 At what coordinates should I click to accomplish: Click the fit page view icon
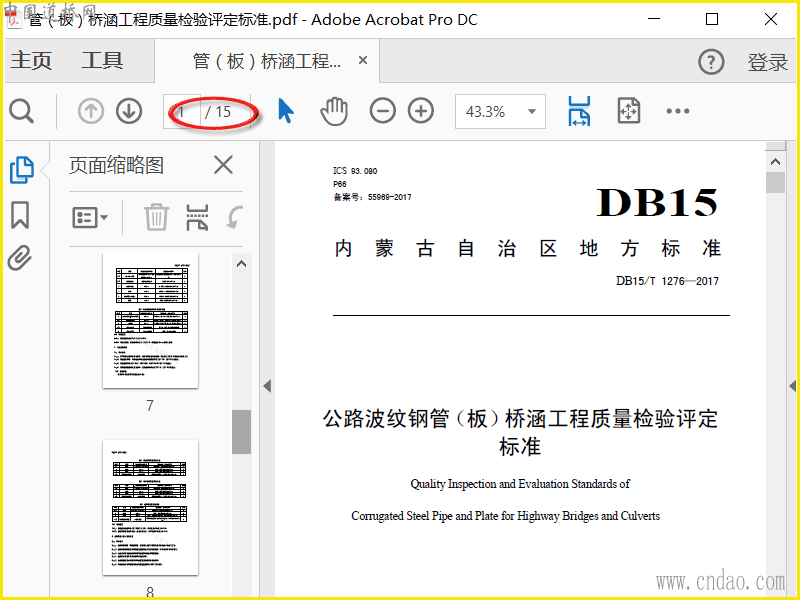point(629,111)
